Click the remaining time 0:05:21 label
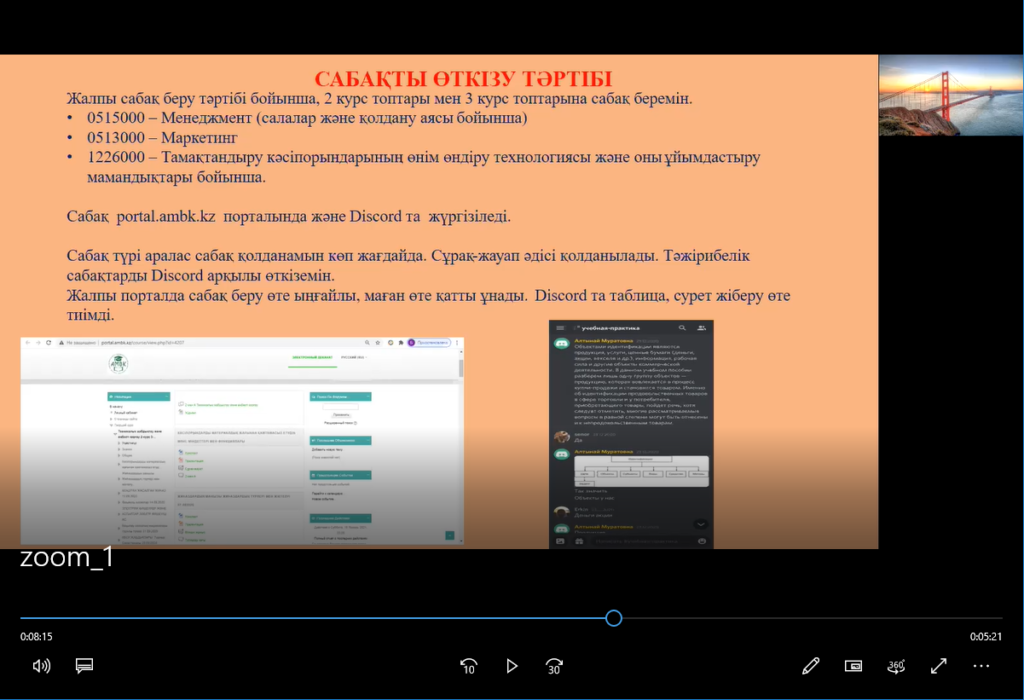Viewport: 1024px width, 700px height. [984, 636]
